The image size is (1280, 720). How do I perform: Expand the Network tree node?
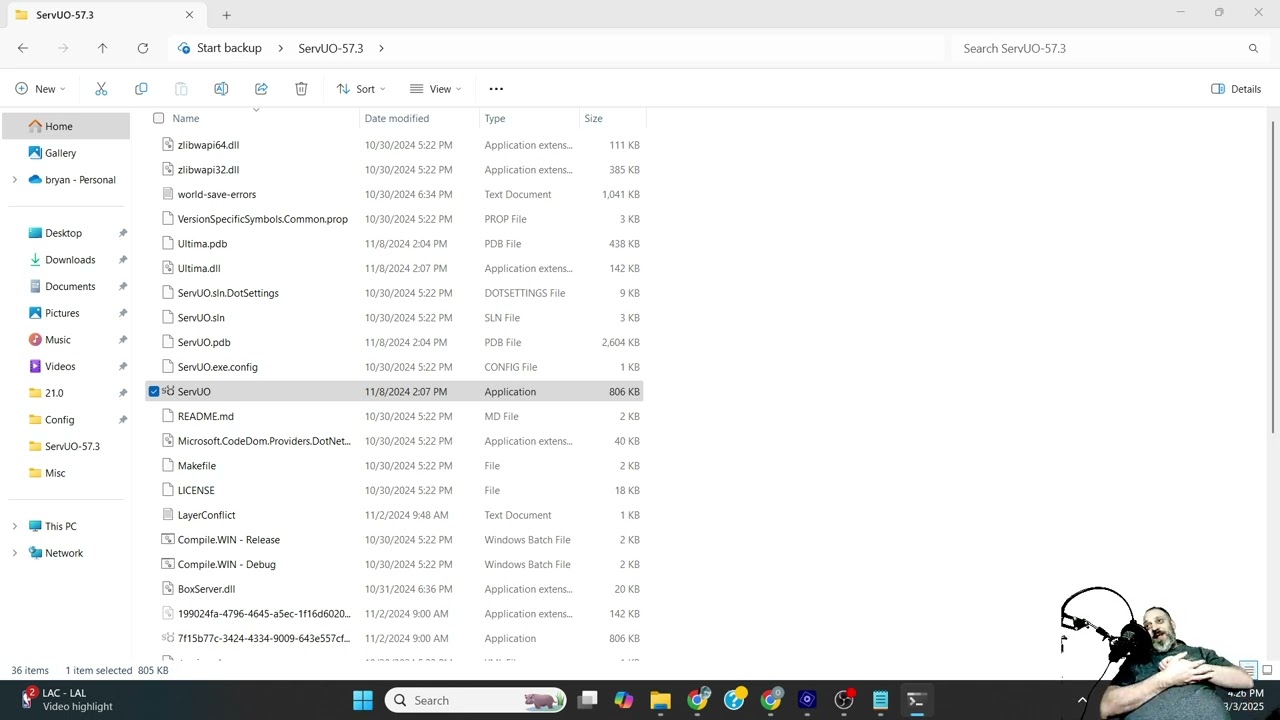tap(14, 553)
